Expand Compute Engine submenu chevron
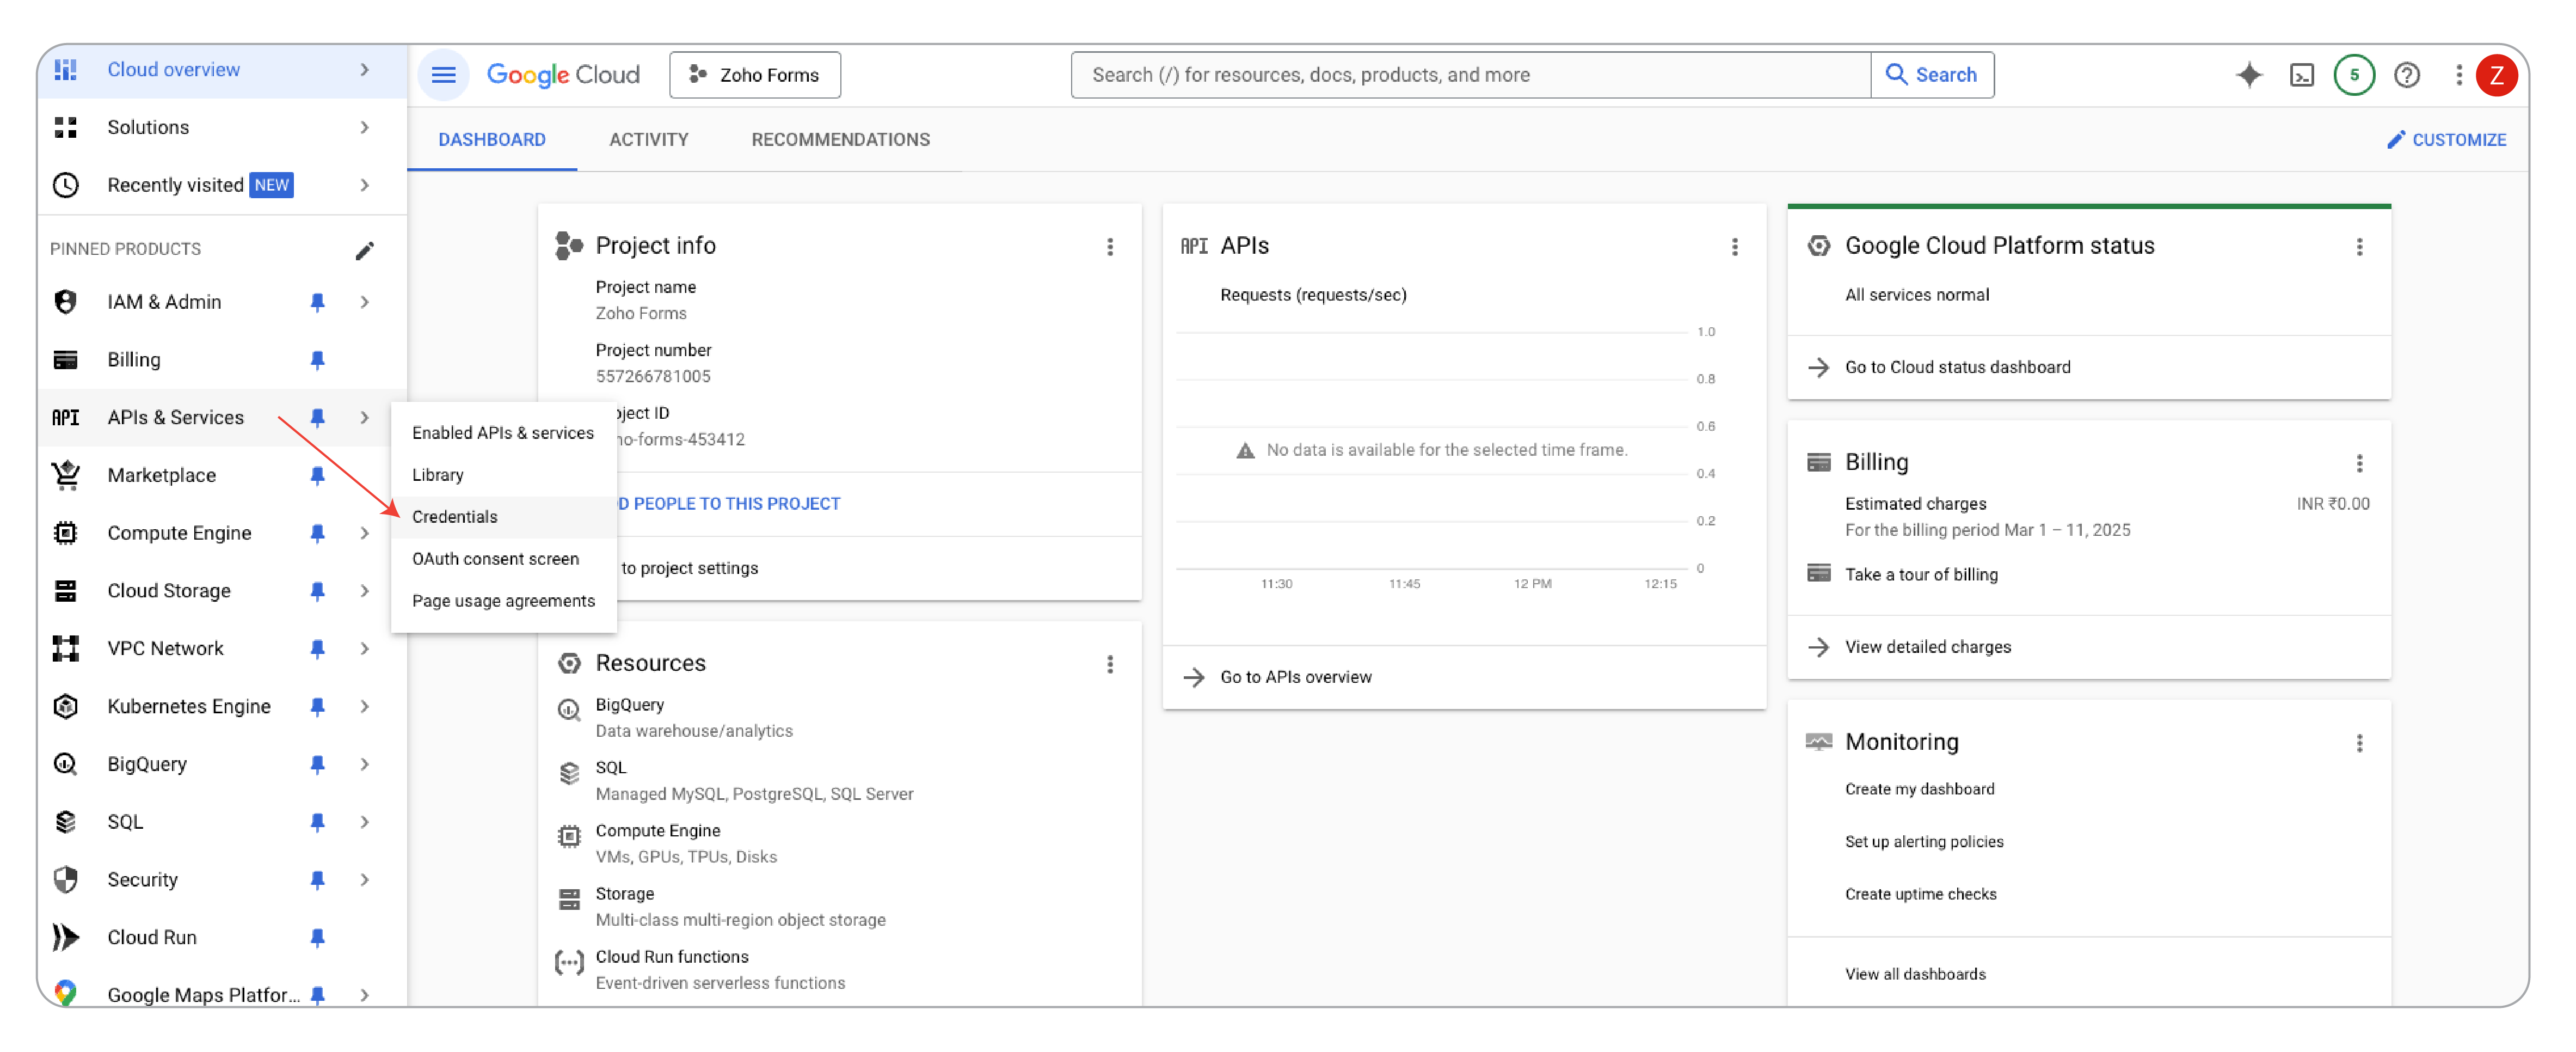2576x1052 pixels. [x=364, y=534]
